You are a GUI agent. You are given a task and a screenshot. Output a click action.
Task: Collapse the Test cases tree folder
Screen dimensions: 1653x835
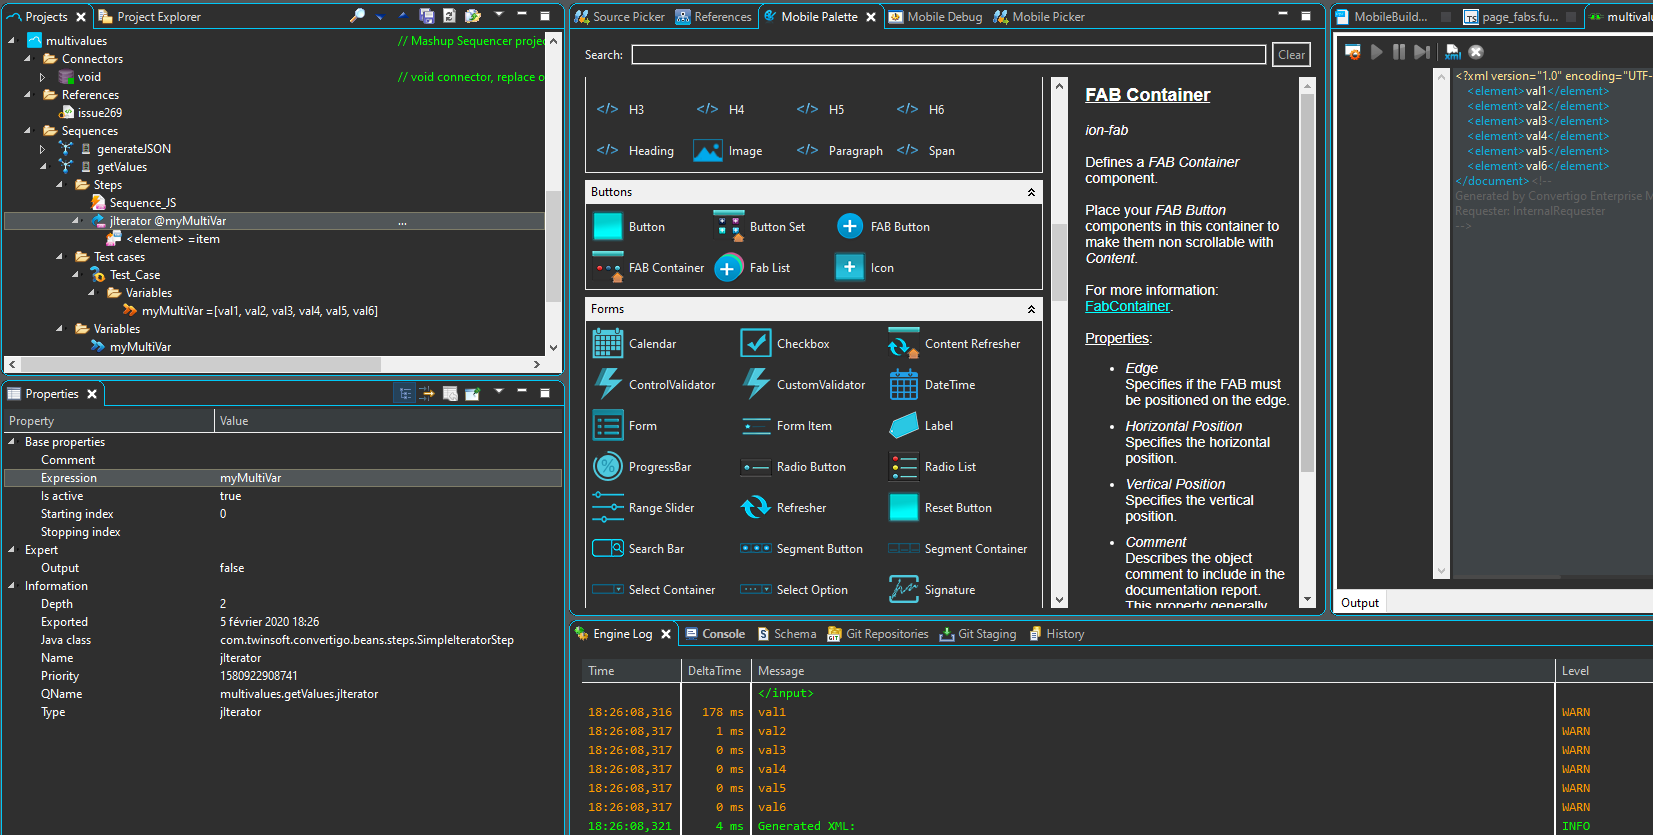(59, 257)
